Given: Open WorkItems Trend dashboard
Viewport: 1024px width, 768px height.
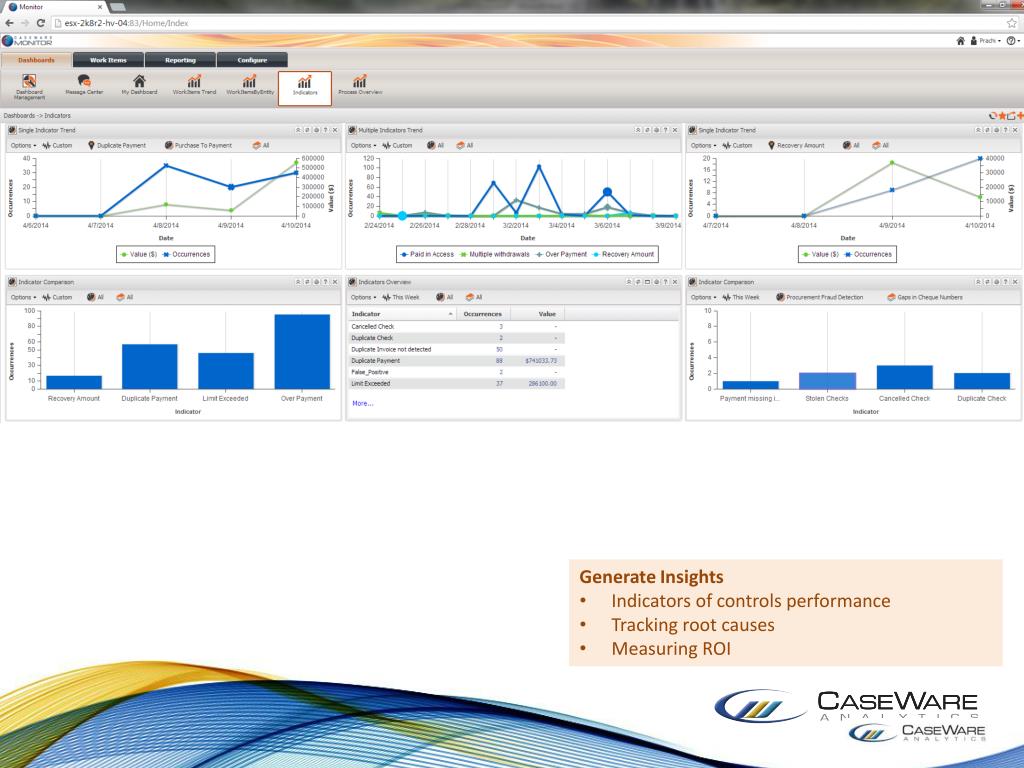Looking at the screenshot, I should [x=194, y=85].
